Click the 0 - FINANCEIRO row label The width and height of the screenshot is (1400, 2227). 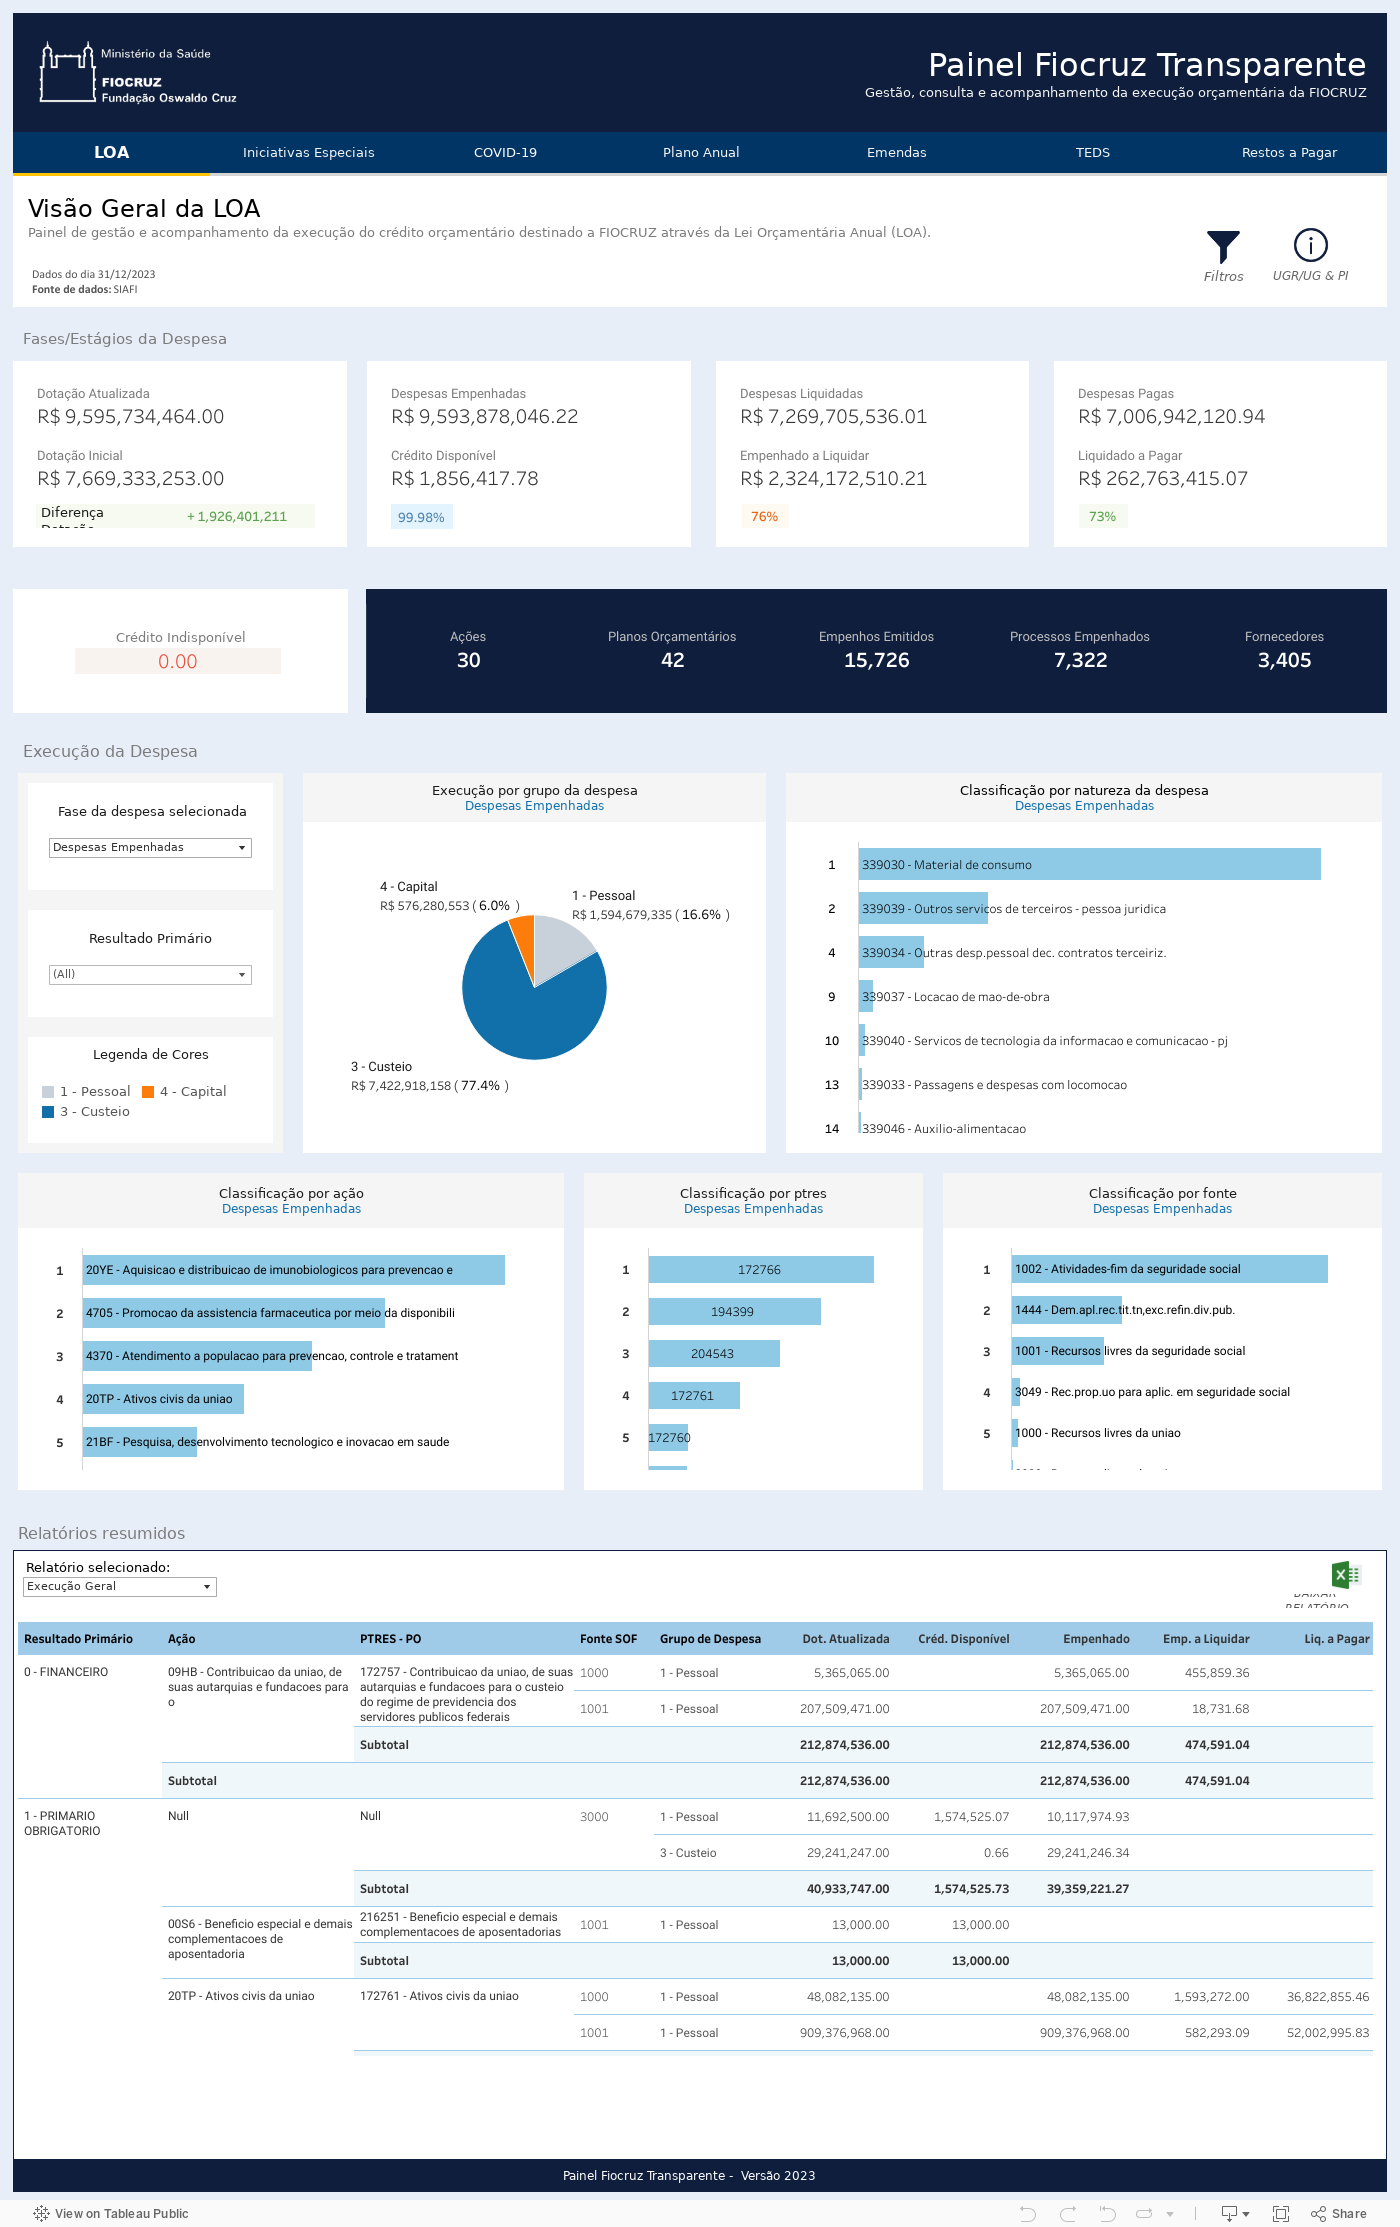pyautogui.click(x=66, y=1672)
